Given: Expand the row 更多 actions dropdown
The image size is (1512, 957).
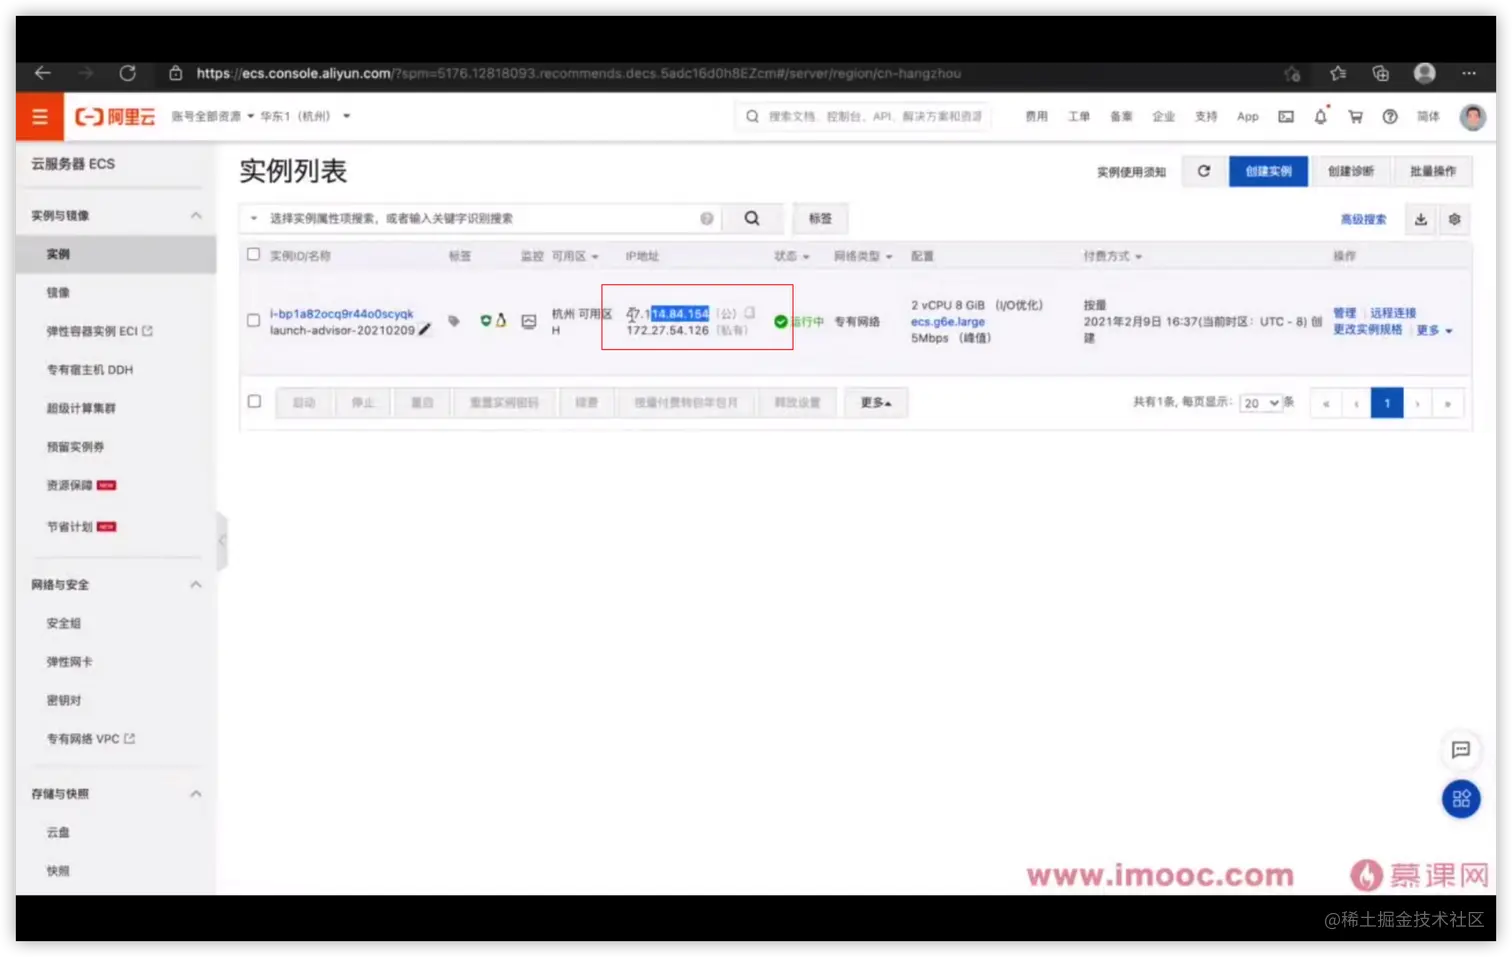Looking at the screenshot, I should [1434, 330].
